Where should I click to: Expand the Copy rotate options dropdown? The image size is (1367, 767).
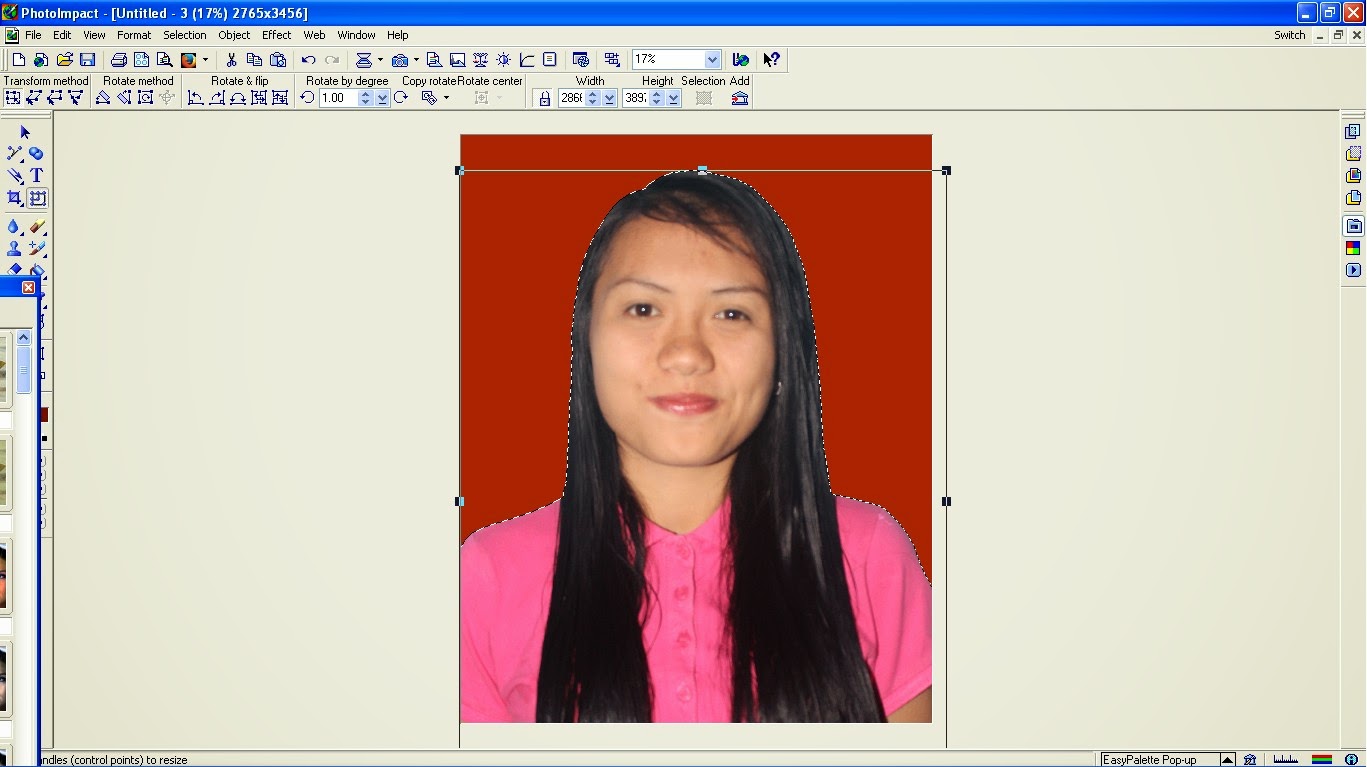(447, 97)
